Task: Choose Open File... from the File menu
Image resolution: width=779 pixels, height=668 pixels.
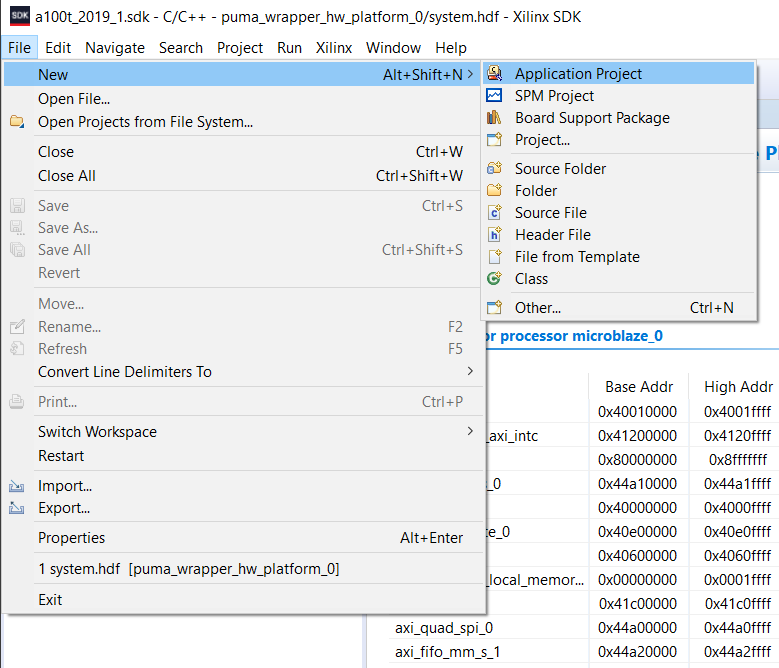Action: tap(243, 99)
